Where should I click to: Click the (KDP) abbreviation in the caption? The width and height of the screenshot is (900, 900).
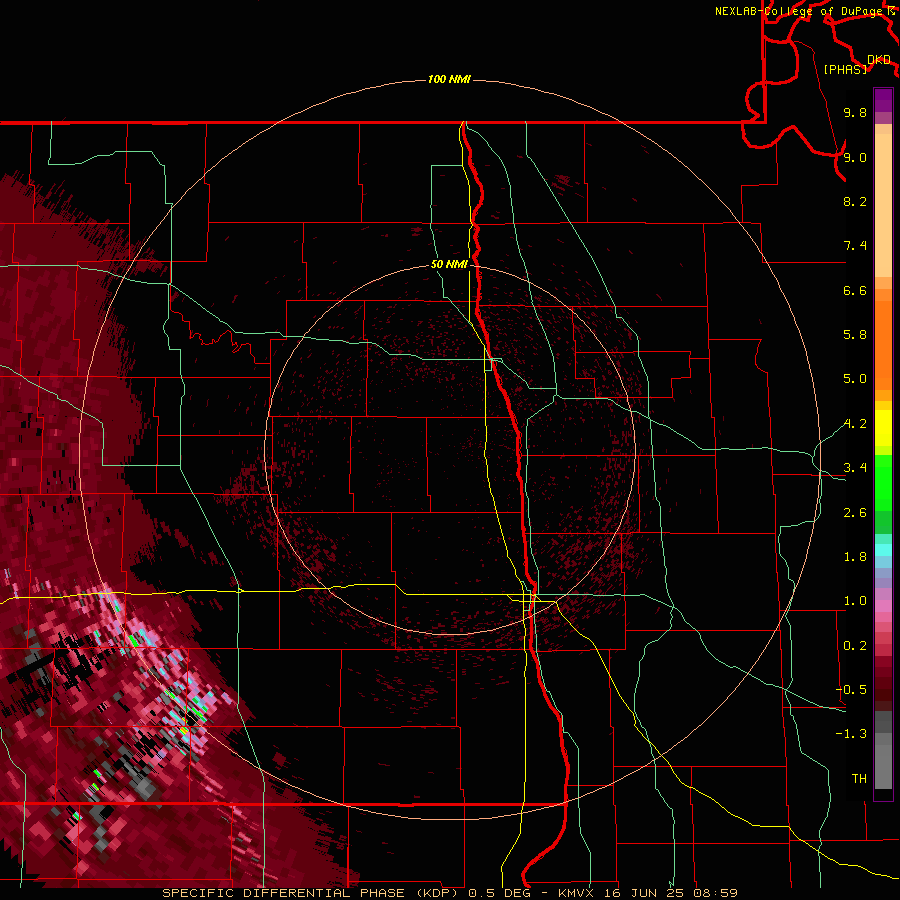pyautogui.click(x=437, y=893)
